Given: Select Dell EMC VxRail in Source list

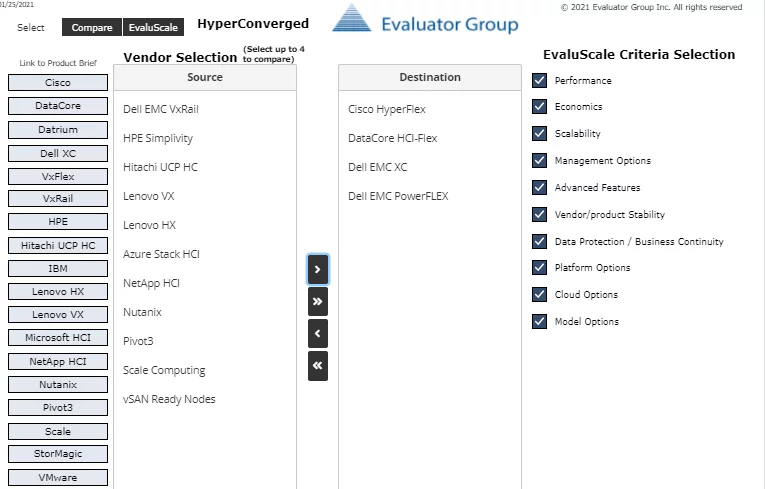Looking at the screenshot, I should (x=161, y=109).
